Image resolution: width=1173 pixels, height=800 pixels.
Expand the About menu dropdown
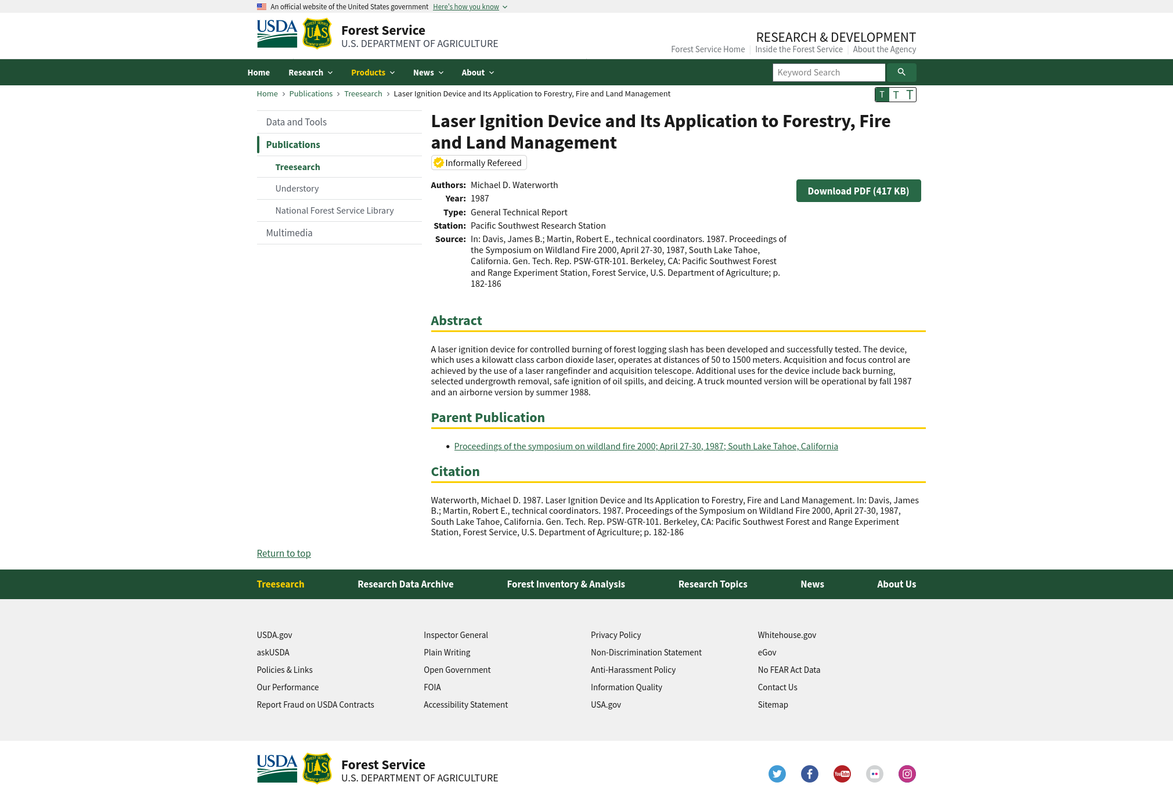[x=477, y=73]
